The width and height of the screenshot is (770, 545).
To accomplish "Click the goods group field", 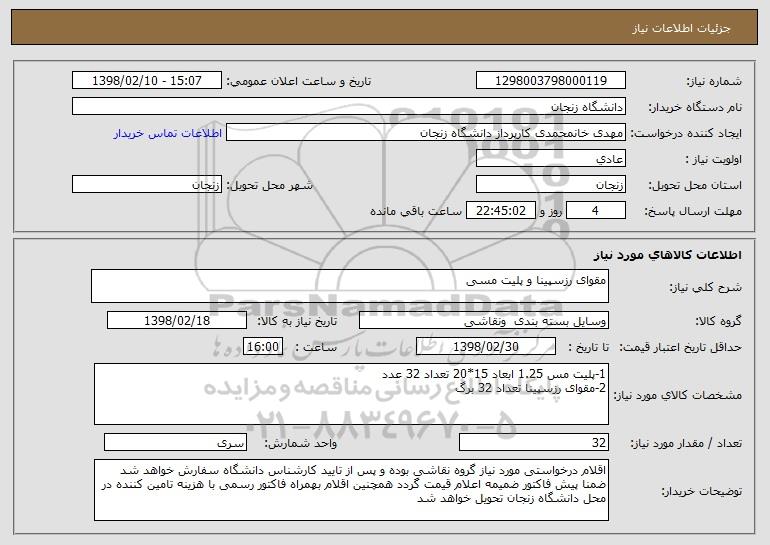I will tap(484, 321).
